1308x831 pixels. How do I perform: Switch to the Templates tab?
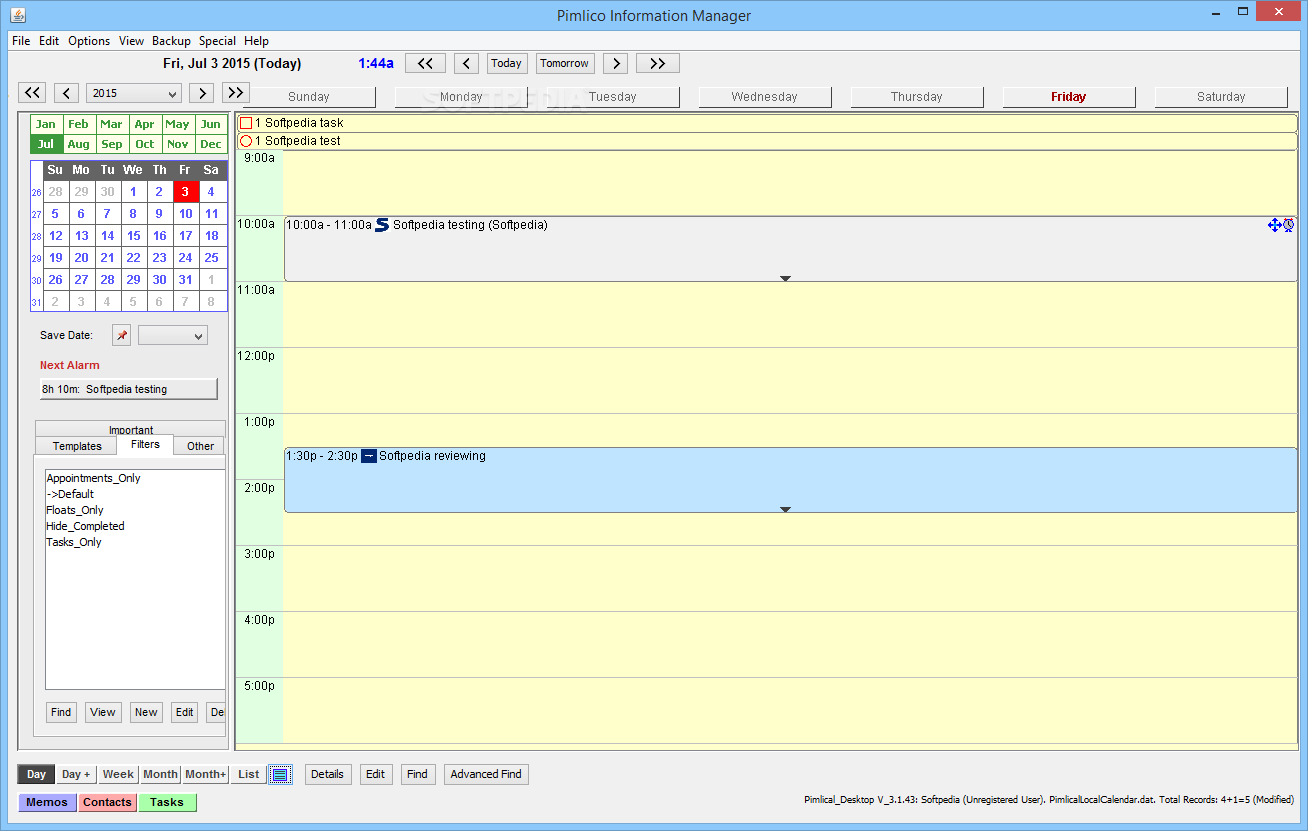[x=77, y=446]
